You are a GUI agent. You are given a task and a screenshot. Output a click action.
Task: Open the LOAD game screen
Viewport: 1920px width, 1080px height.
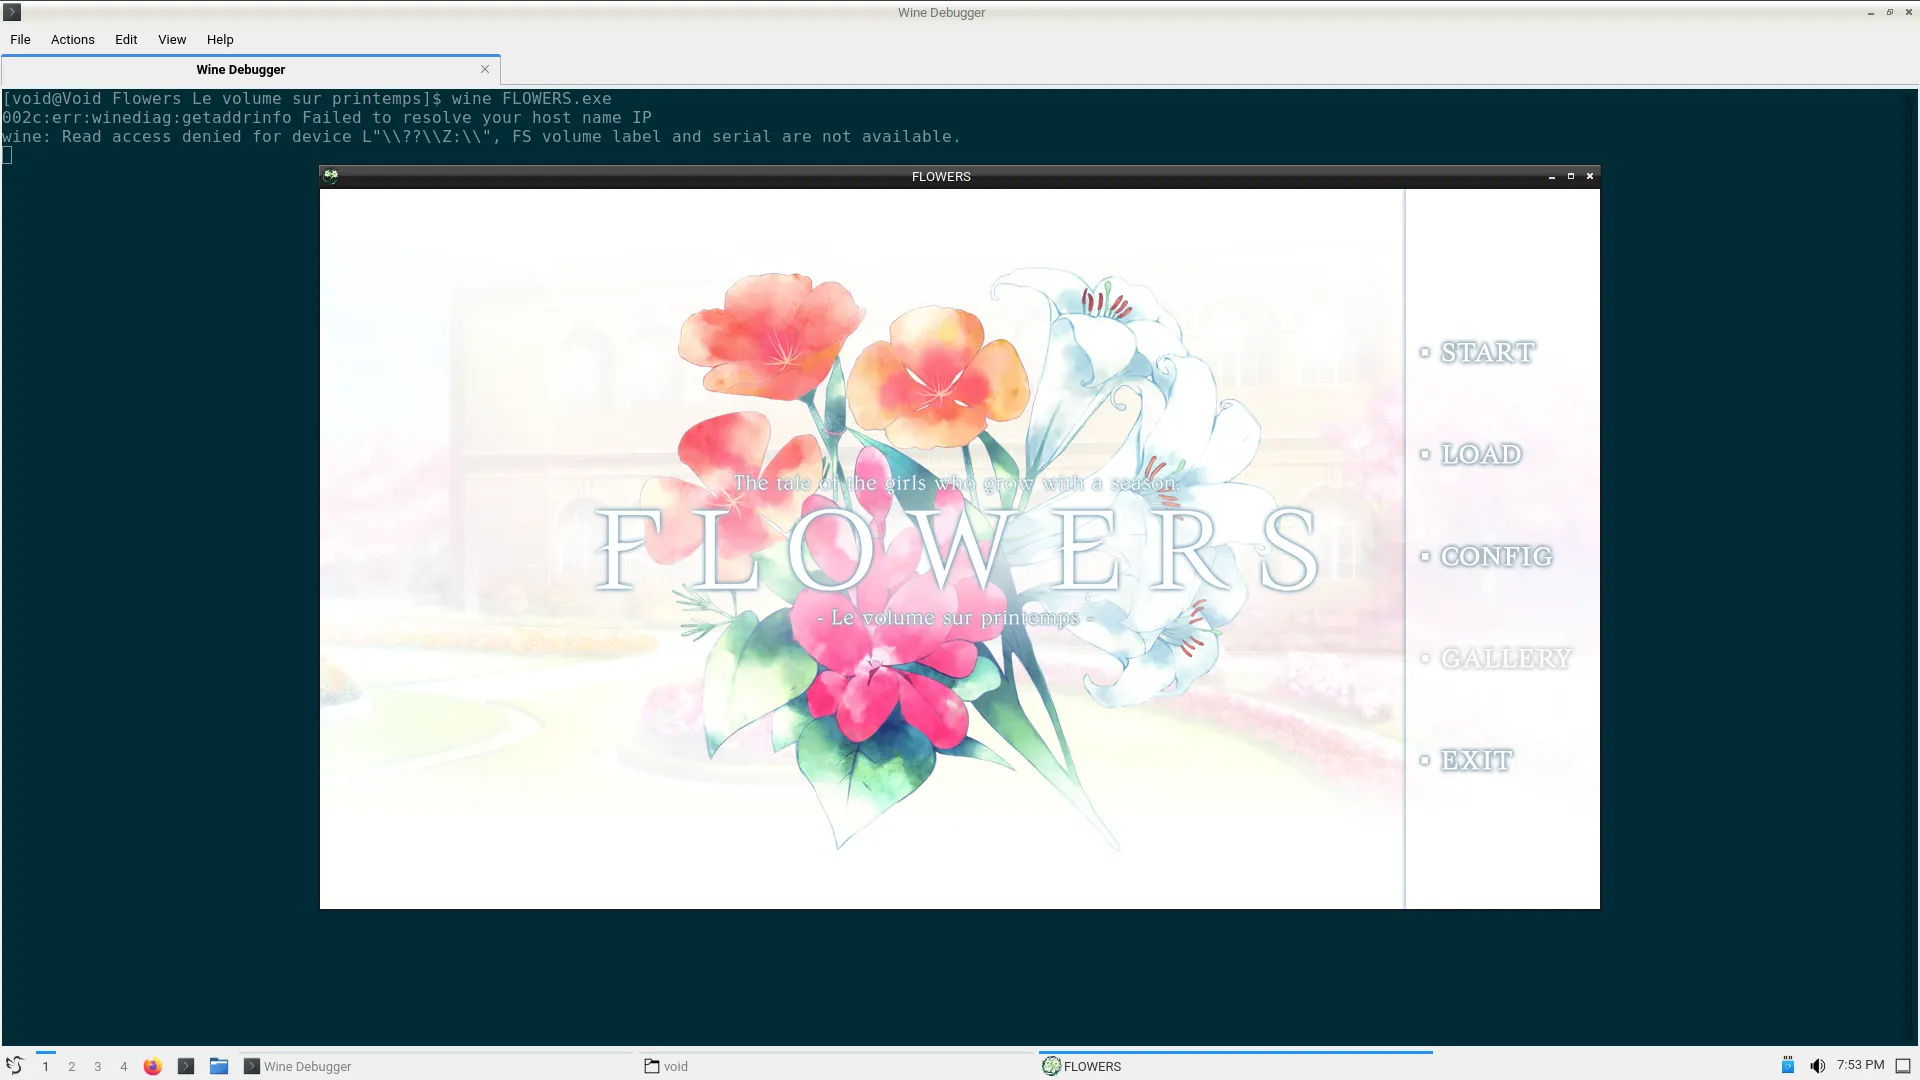click(x=1480, y=454)
